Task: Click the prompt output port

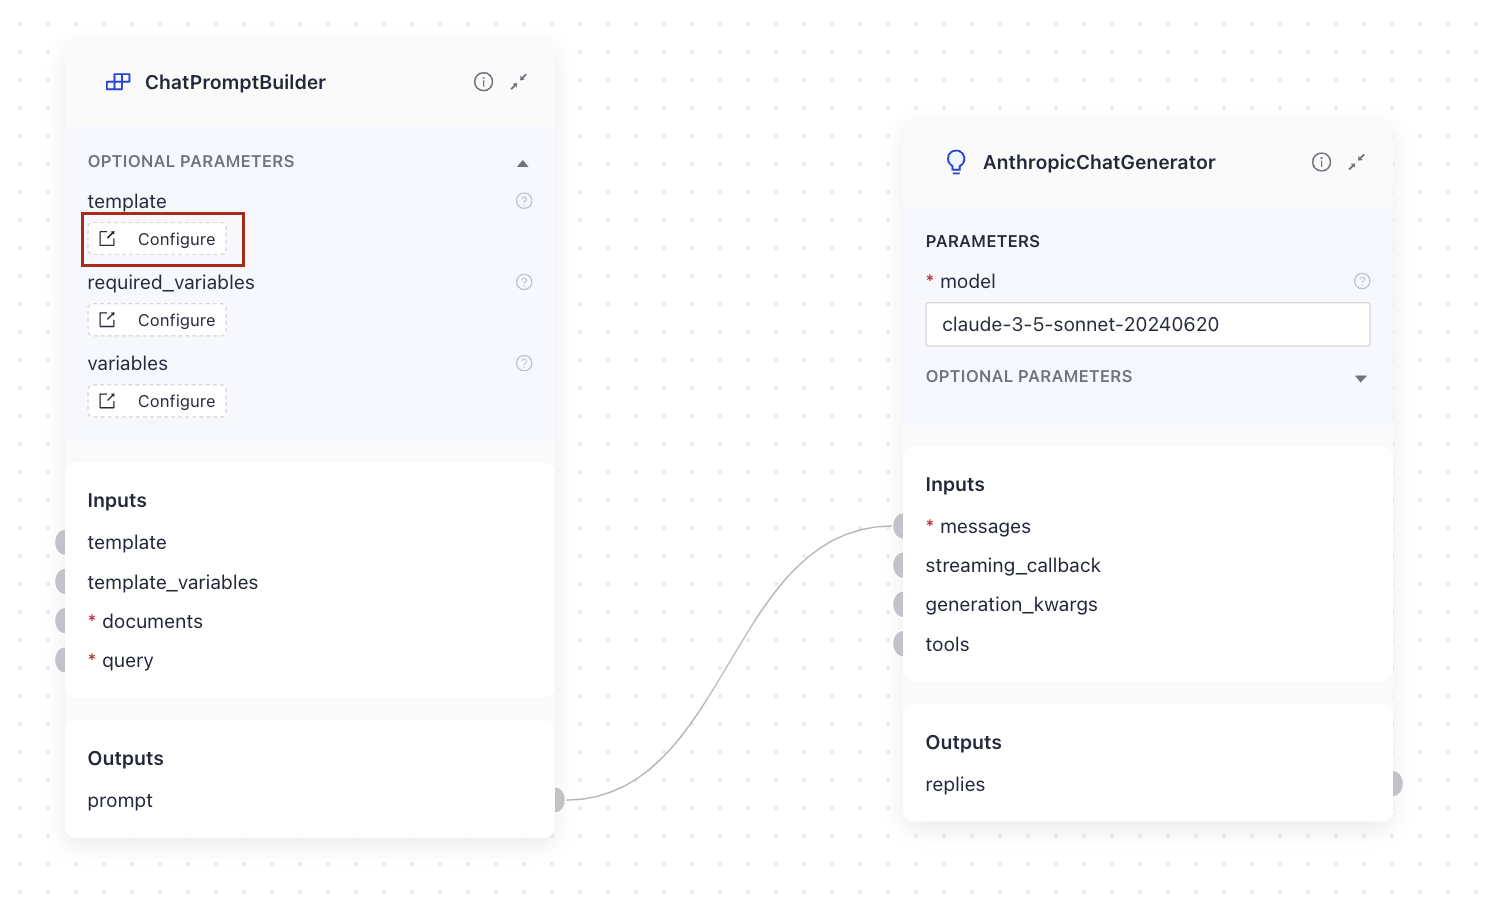Action: tap(560, 800)
